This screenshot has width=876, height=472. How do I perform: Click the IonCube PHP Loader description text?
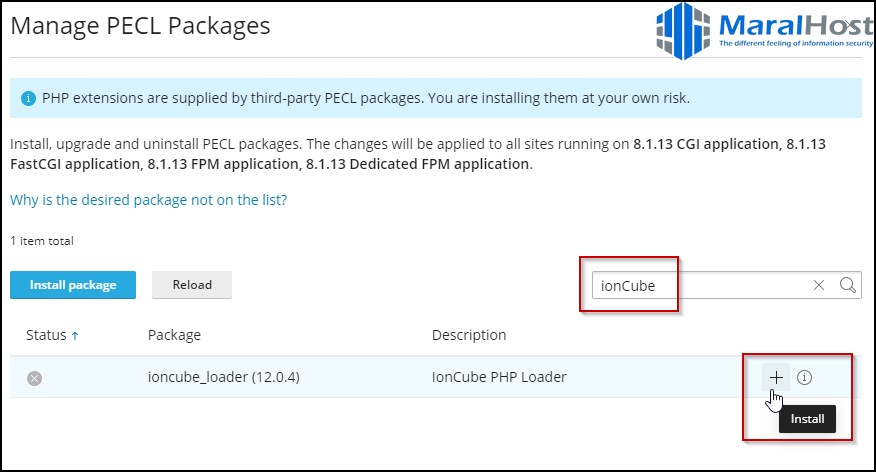click(x=499, y=377)
